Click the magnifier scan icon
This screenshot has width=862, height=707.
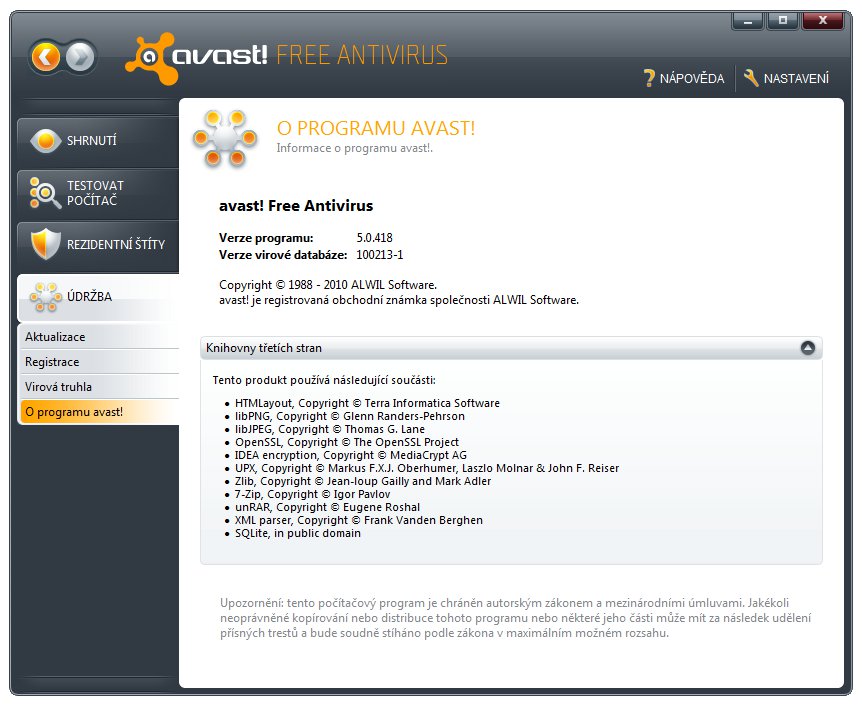(x=45, y=193)
